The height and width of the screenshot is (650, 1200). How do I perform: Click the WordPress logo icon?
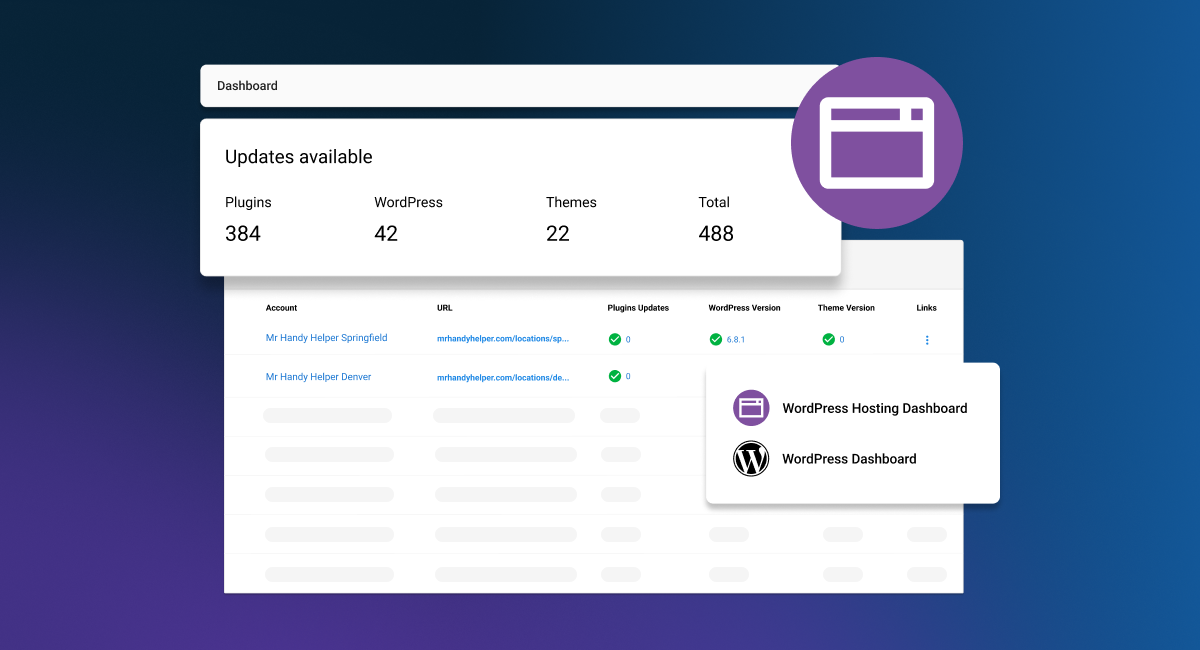coord(751,459)
